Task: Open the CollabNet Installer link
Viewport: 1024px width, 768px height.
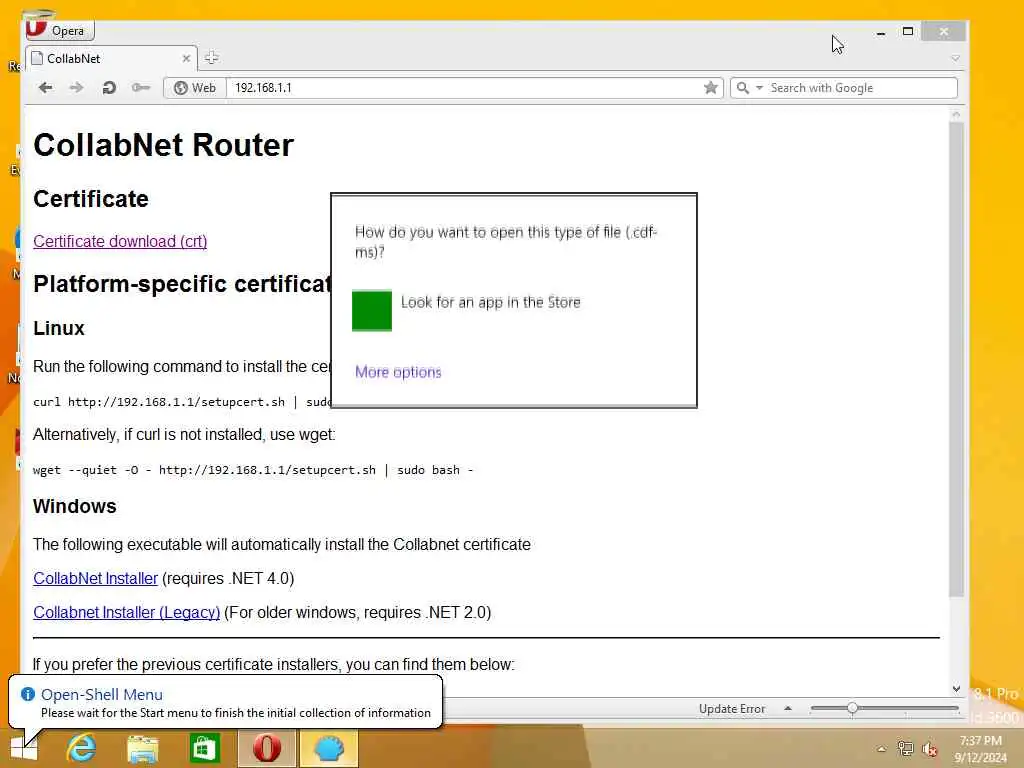Action: [95, 579]
